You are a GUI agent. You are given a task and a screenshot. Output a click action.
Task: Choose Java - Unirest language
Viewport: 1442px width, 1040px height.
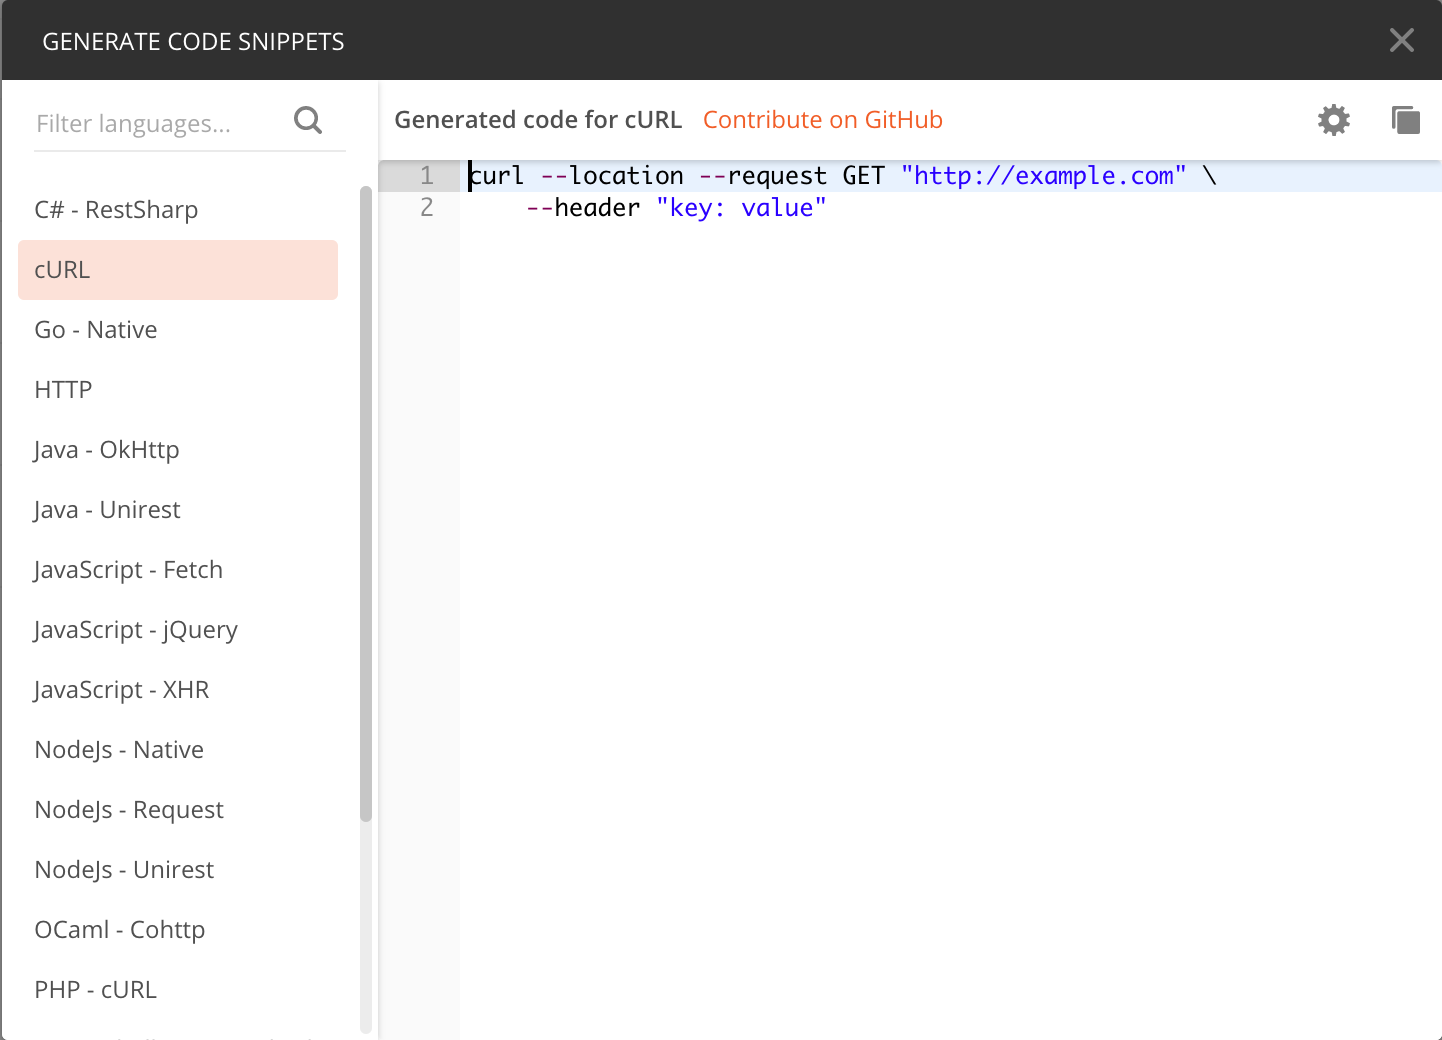click(107, 509)
